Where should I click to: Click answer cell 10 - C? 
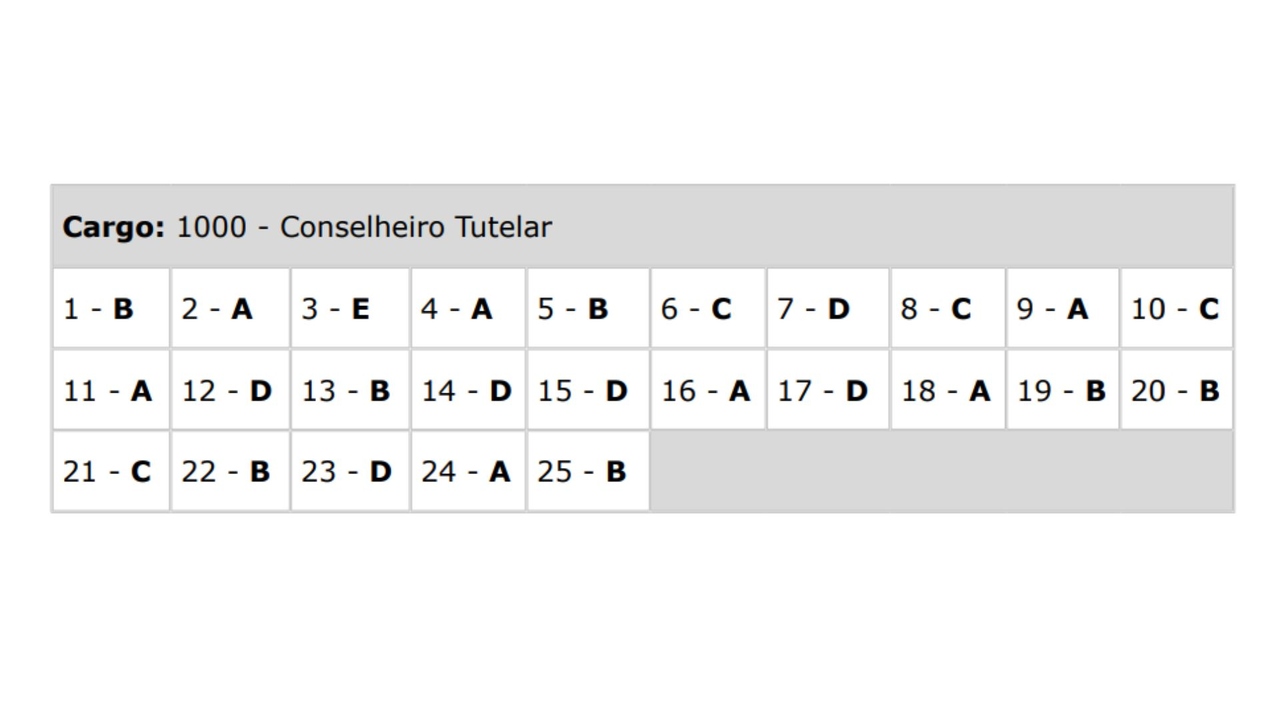[1176, 309]
